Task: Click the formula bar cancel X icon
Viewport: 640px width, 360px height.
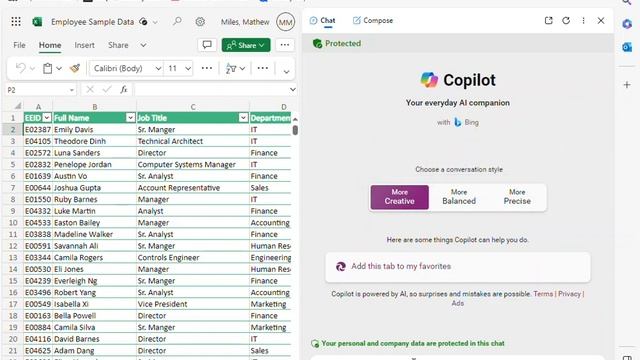Action: pos(90,89)
